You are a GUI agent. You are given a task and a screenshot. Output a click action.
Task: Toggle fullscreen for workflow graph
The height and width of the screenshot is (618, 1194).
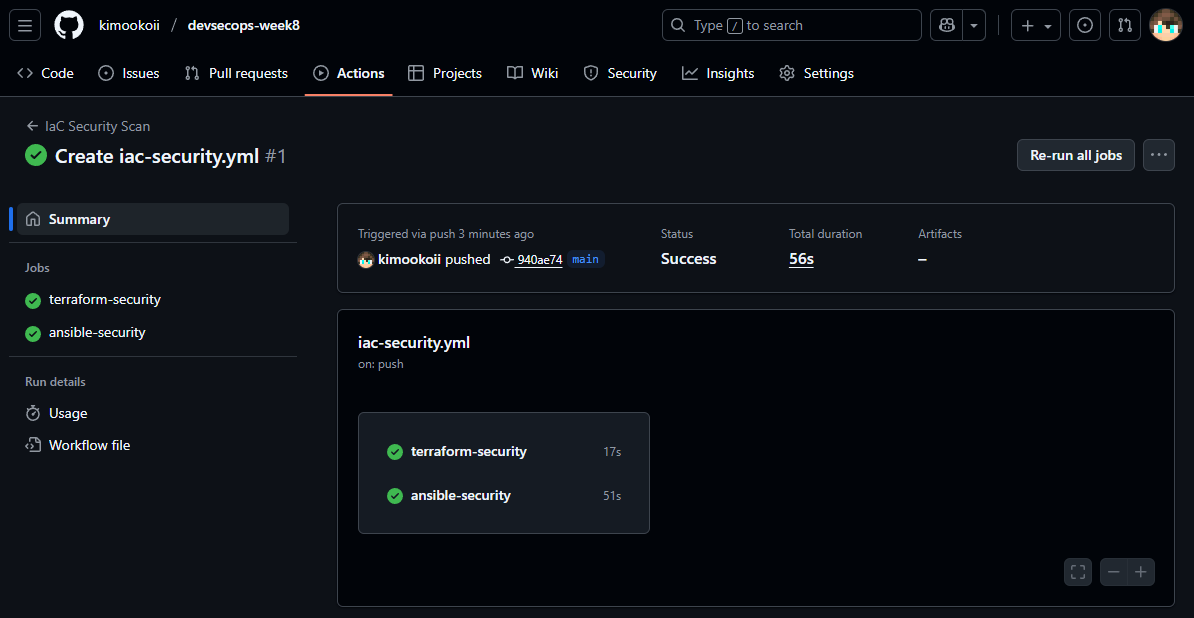1078,572
